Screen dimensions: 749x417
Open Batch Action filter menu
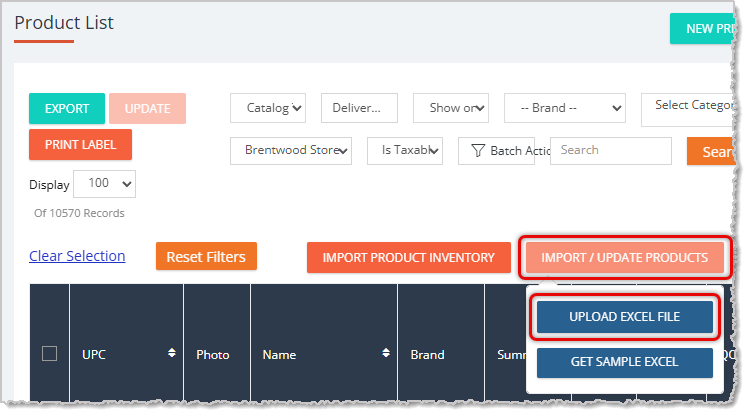496,151
